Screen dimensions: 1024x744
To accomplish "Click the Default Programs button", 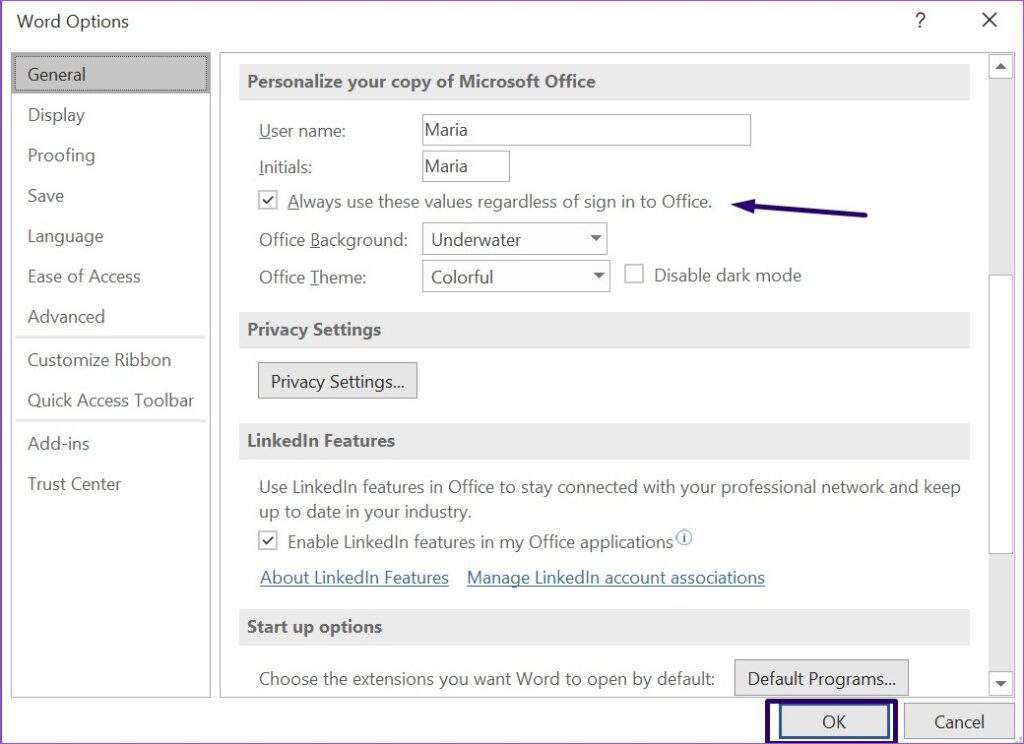I will pyautogui.click(x=821, y=678).
